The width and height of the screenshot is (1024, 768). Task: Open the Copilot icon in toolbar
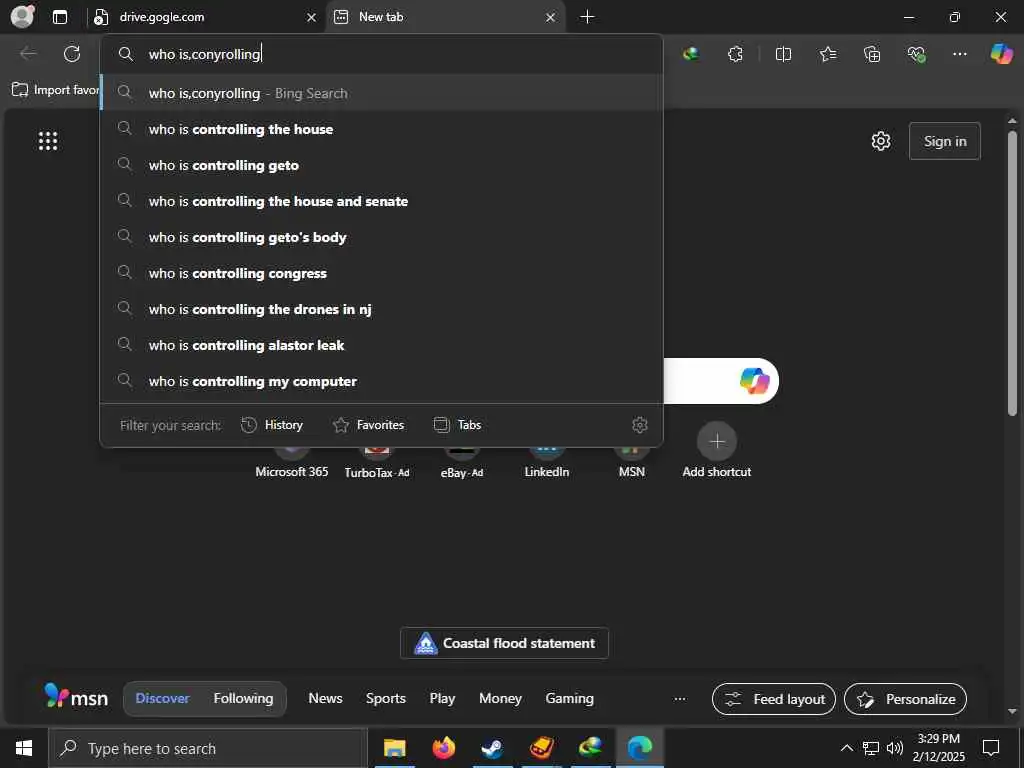tap(1001, 54)
